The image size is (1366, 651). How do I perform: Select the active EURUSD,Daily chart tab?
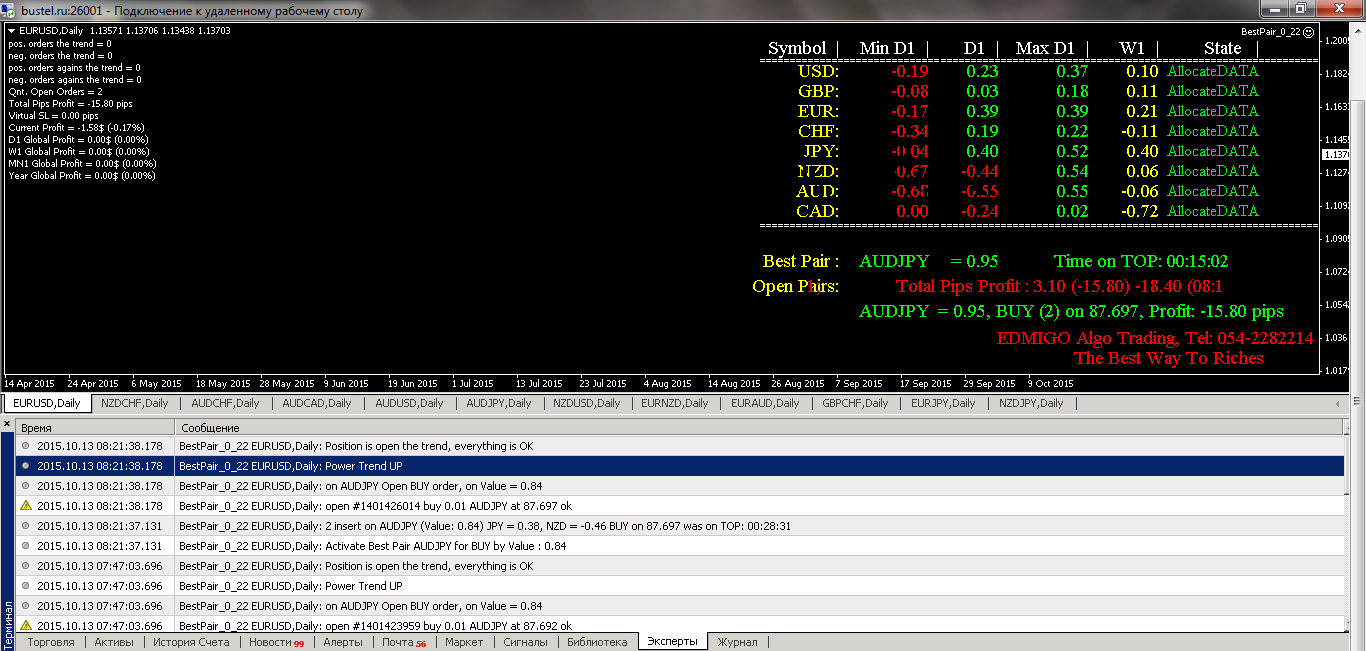pos(47,403)
